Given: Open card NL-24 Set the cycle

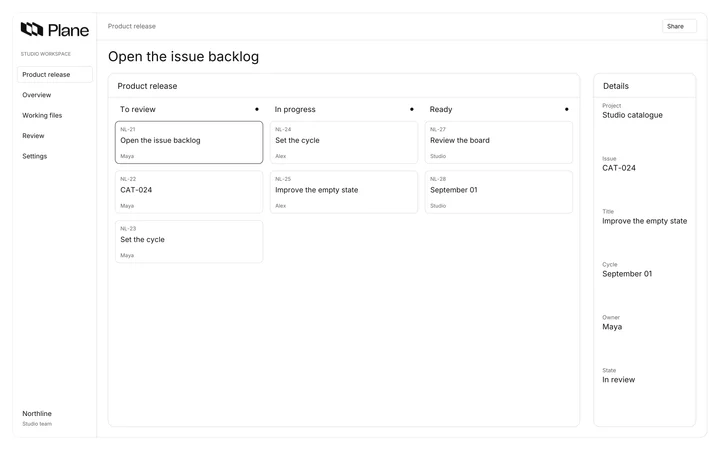Looking at the screenshot, I should [x=344, y=142].
